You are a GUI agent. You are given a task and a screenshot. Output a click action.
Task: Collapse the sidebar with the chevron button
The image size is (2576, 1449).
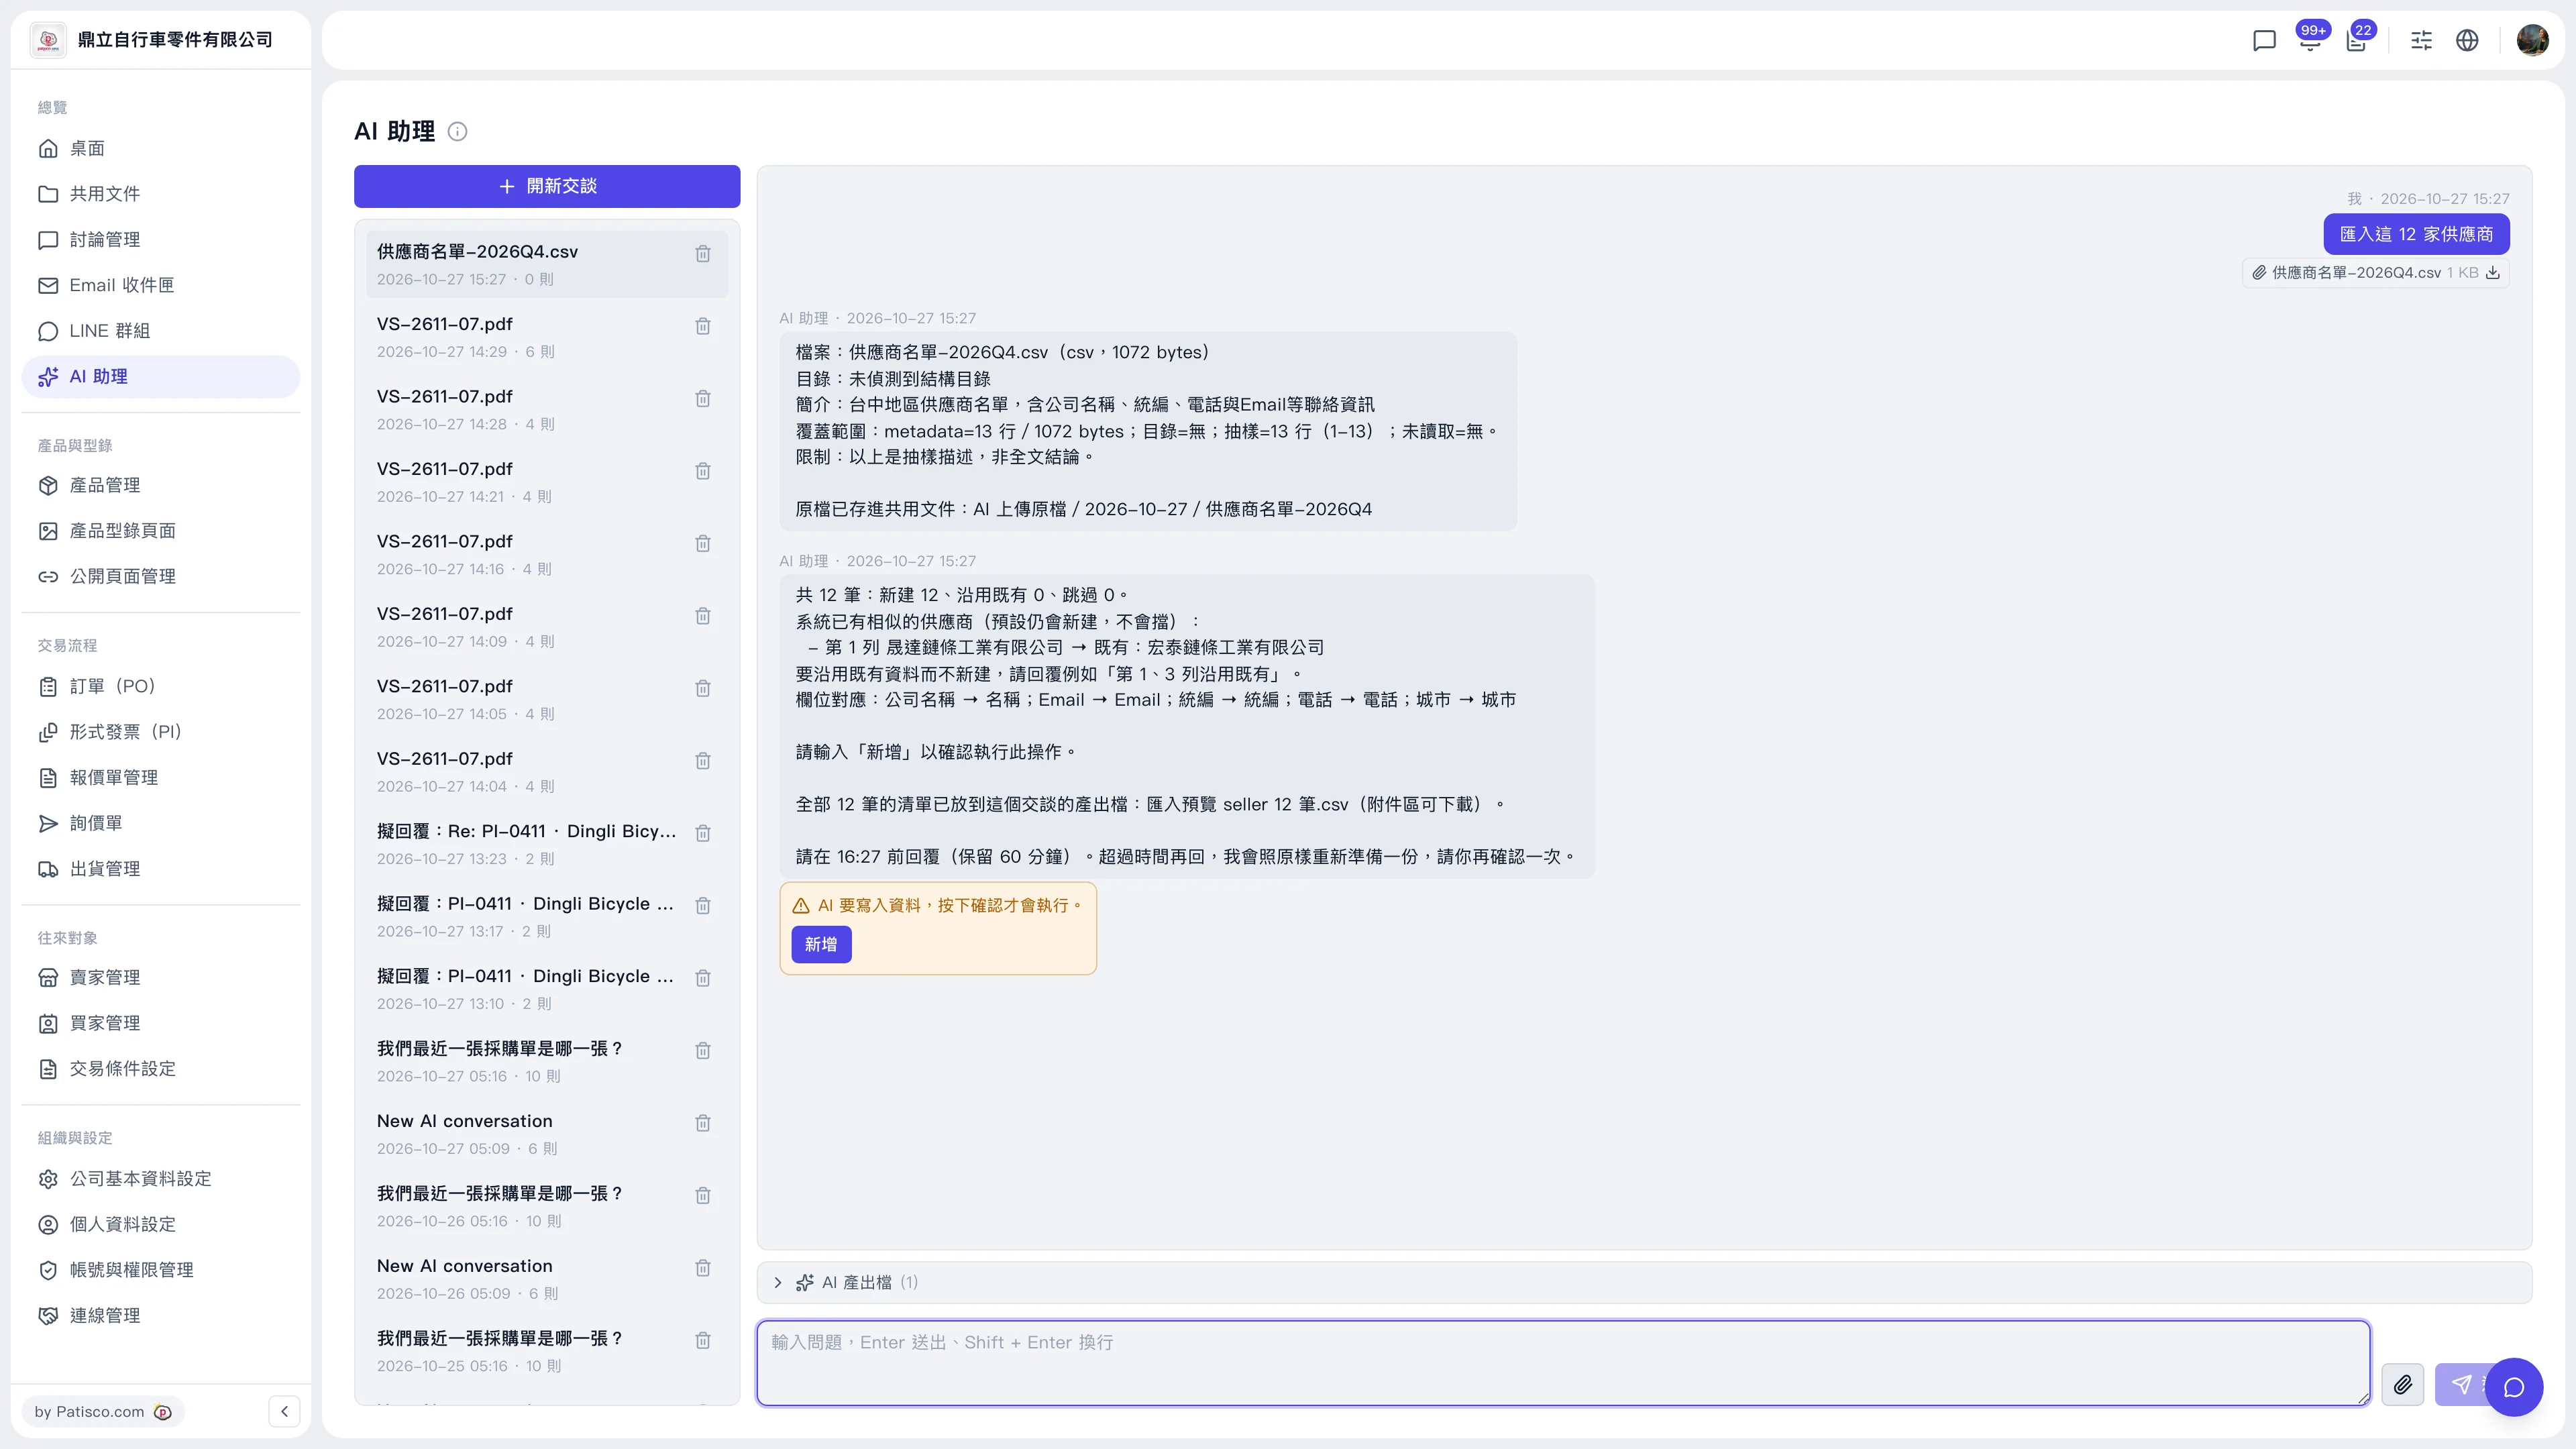coord(284,1411)
